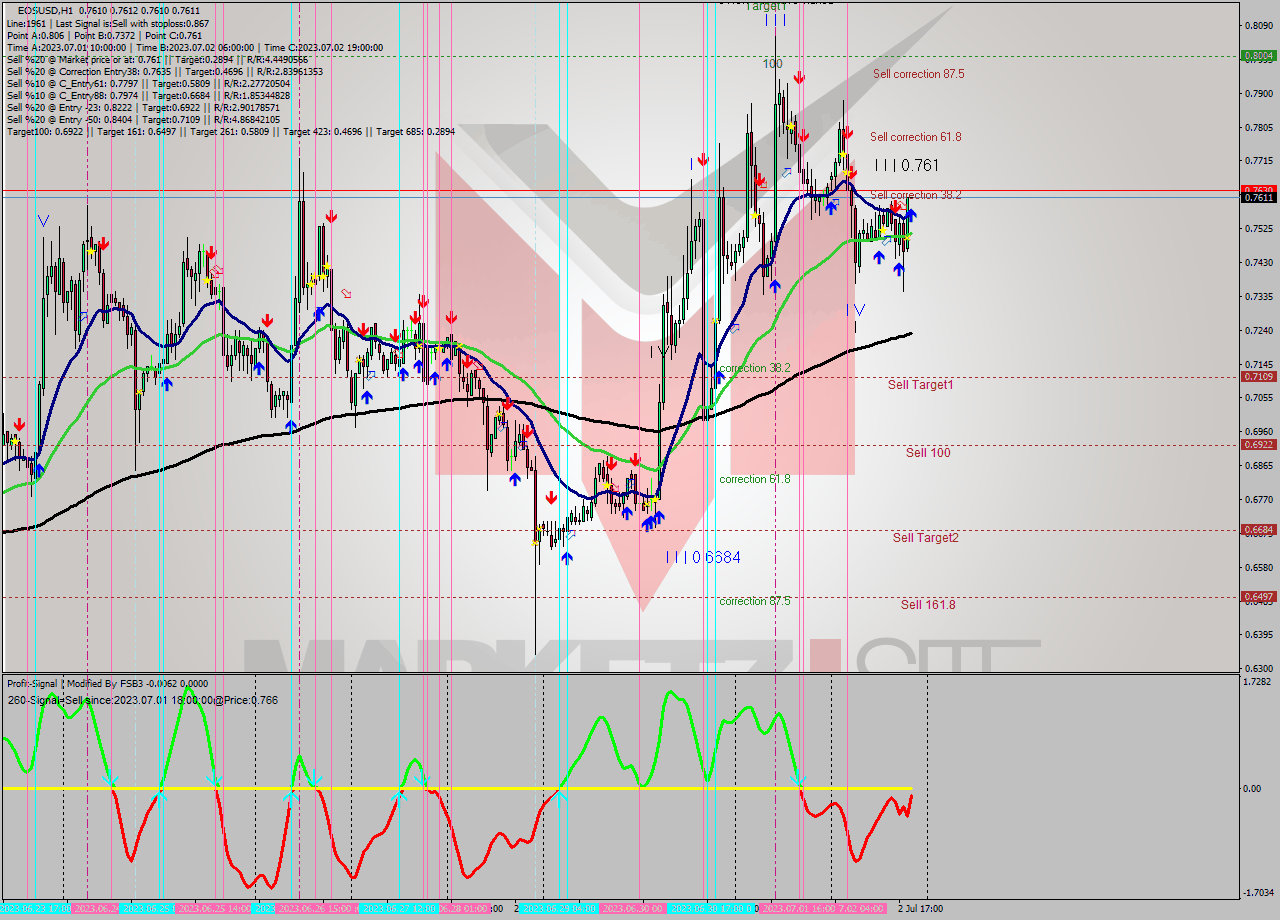Screen dimensions: 1280x920
Task: Click the 'Sell Target1' label
Action: tap(921, 384)
